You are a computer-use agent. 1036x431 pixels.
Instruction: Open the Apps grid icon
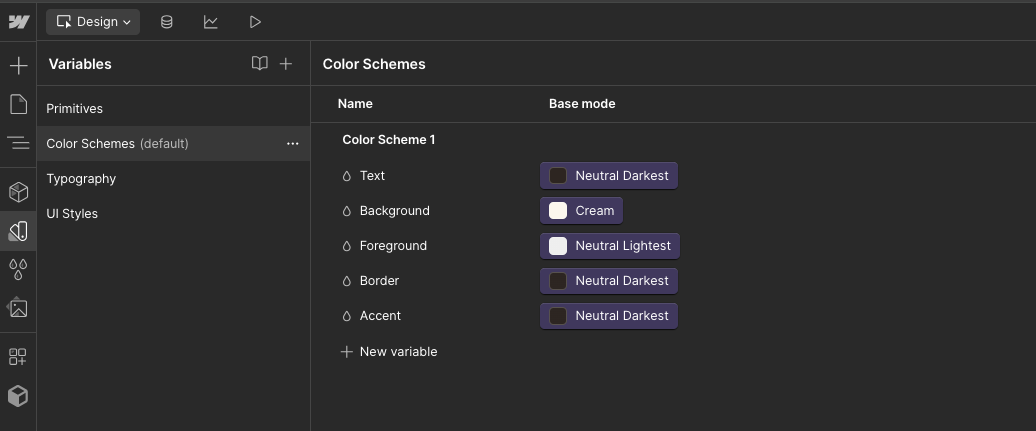coord(18,357)
